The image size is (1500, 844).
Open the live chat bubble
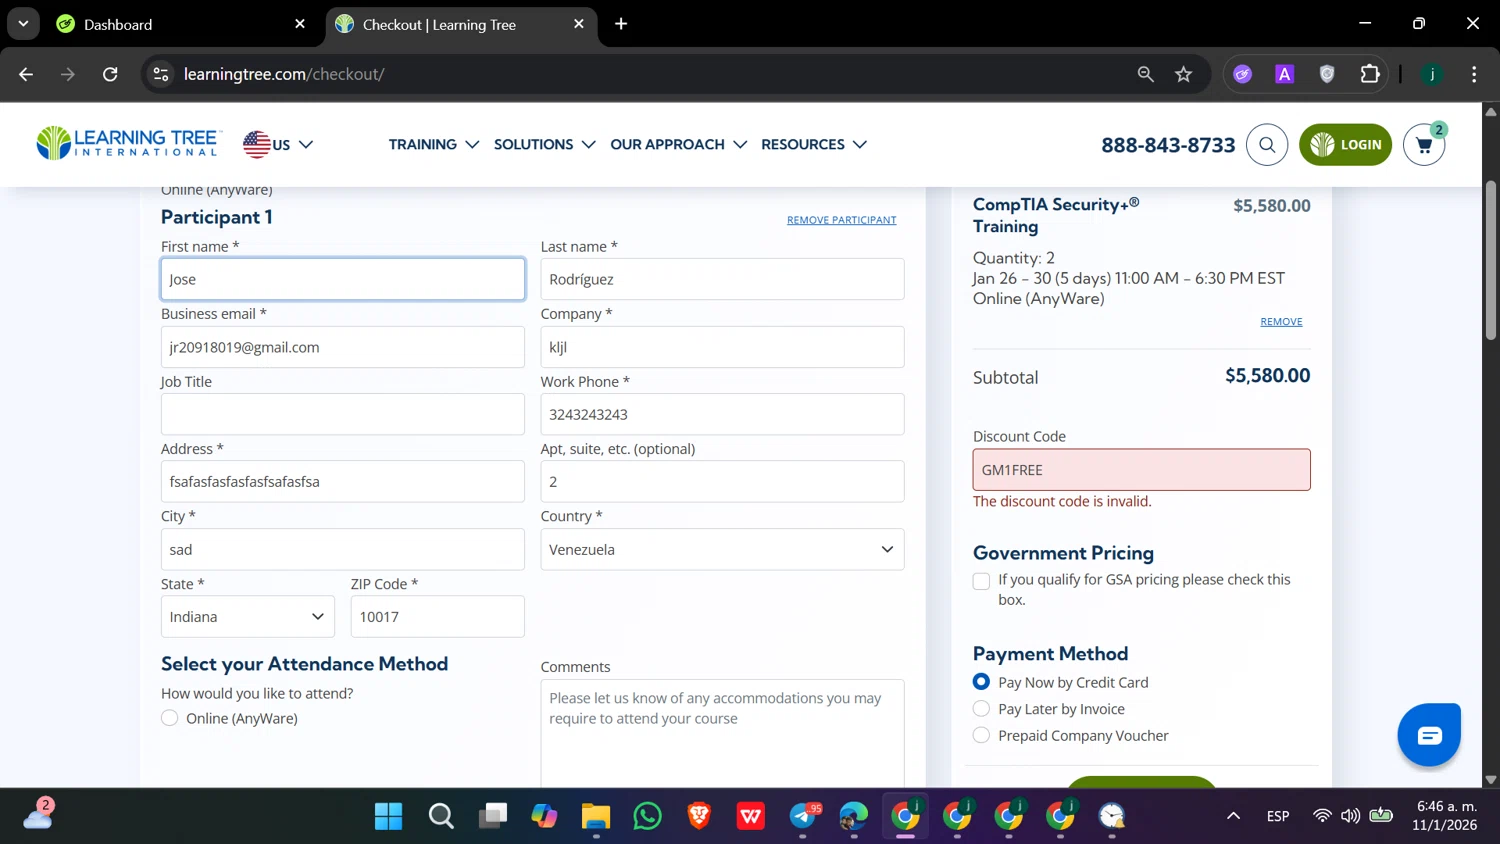[x=1429, y=735]
